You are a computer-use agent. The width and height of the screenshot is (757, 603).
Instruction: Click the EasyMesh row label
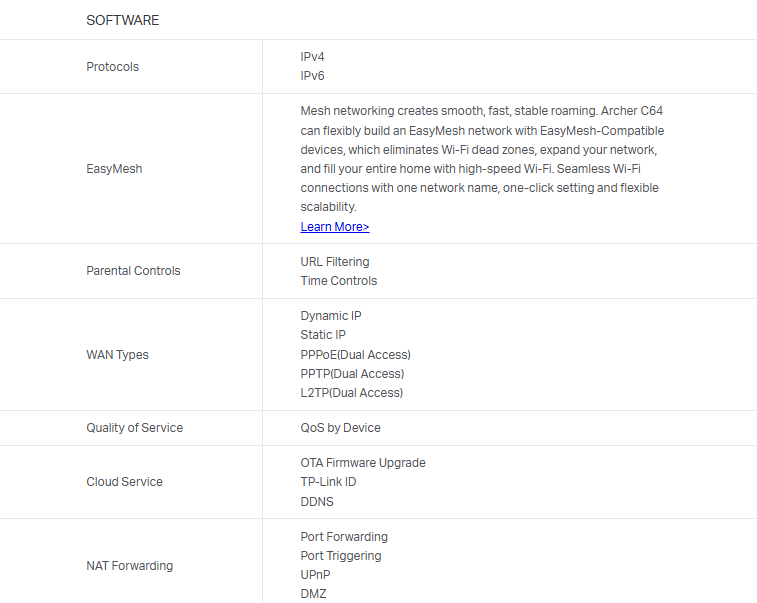(114, 169)
